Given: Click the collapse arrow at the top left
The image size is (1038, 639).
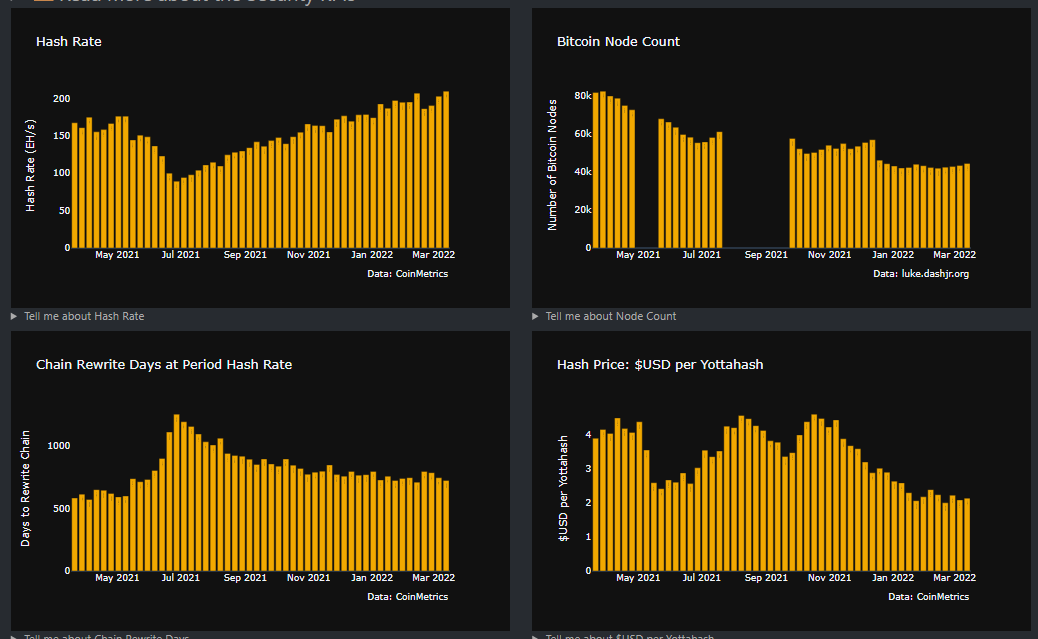Looking at the screenshot, I should 9,3.
